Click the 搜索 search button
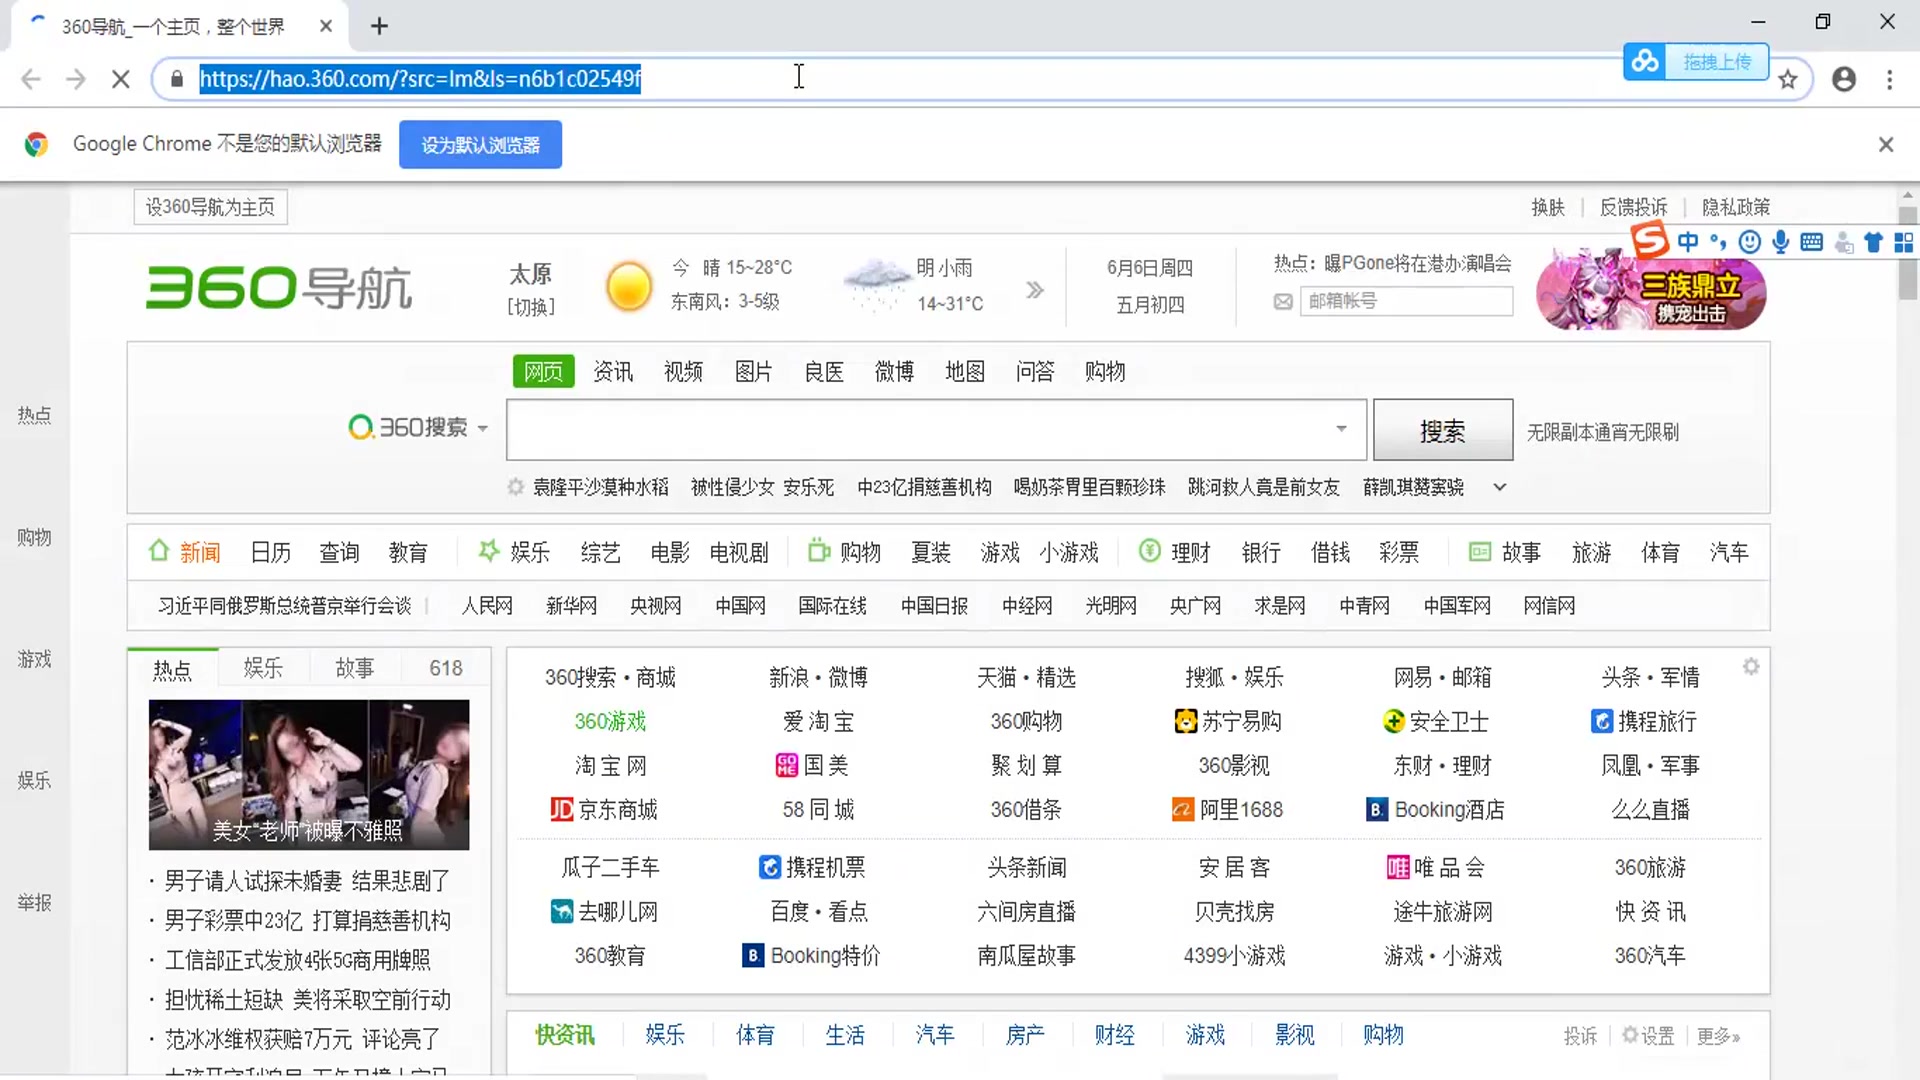 (x=1442, y=431)
